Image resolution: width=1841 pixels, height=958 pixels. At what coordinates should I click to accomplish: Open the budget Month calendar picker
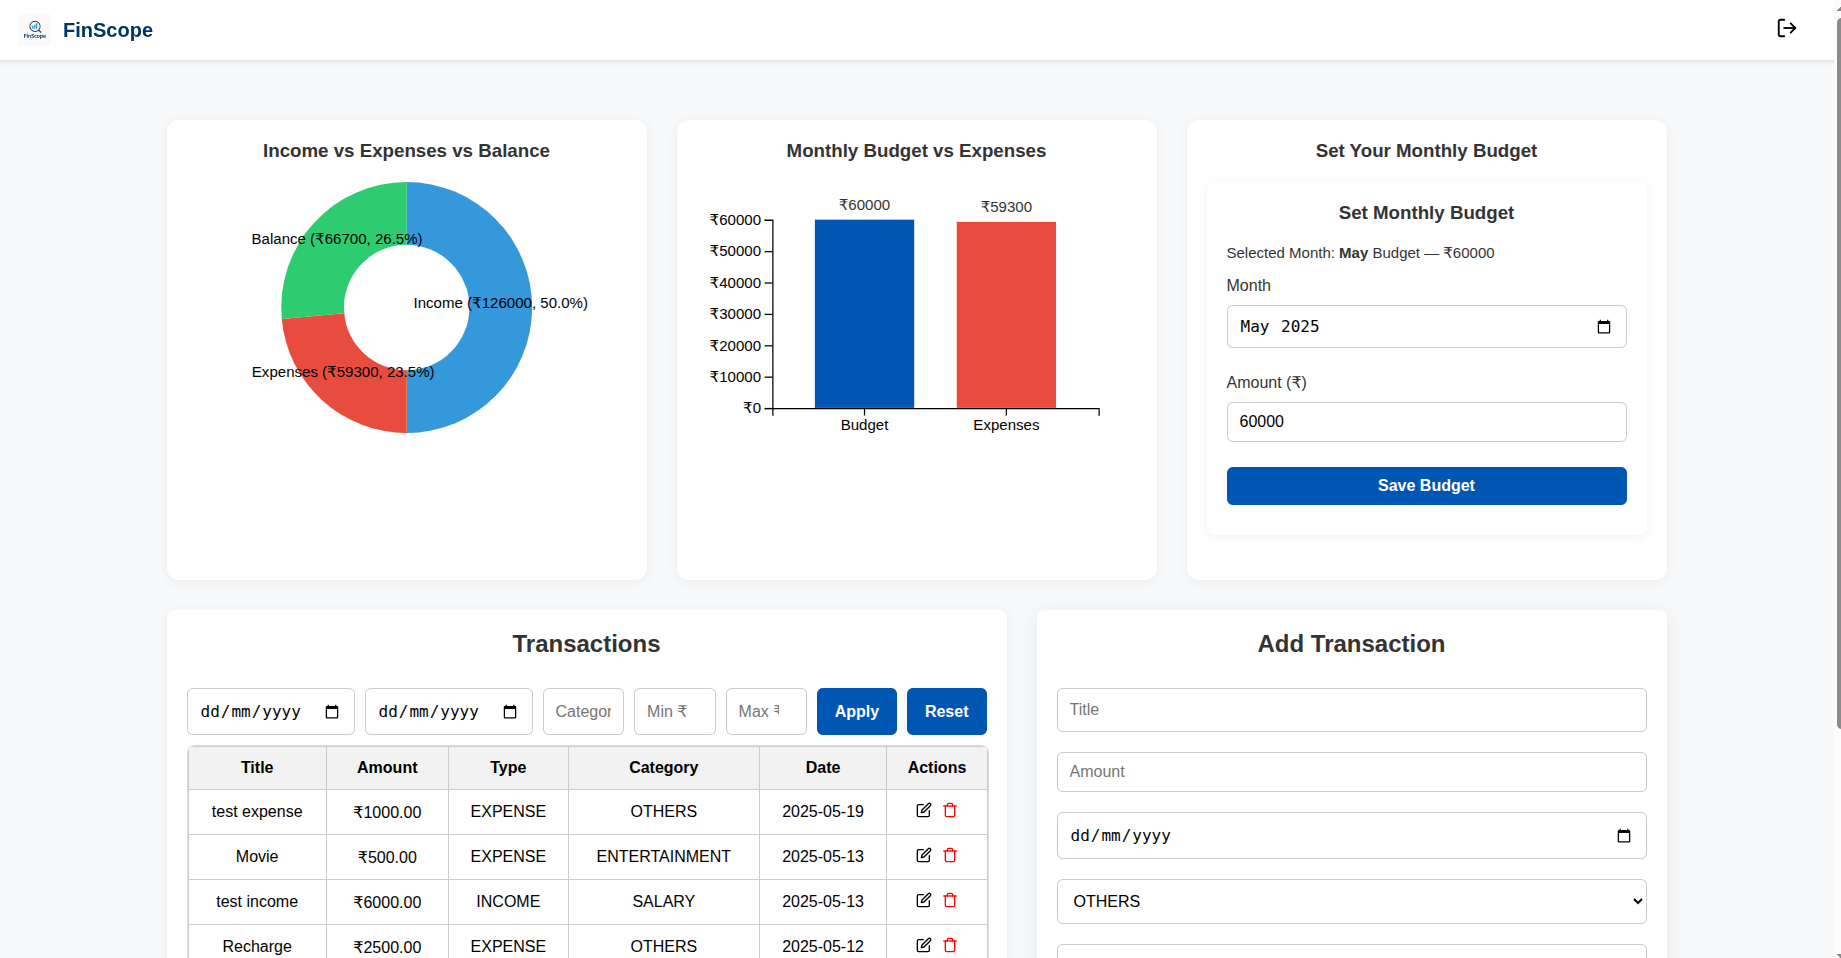1603,327
